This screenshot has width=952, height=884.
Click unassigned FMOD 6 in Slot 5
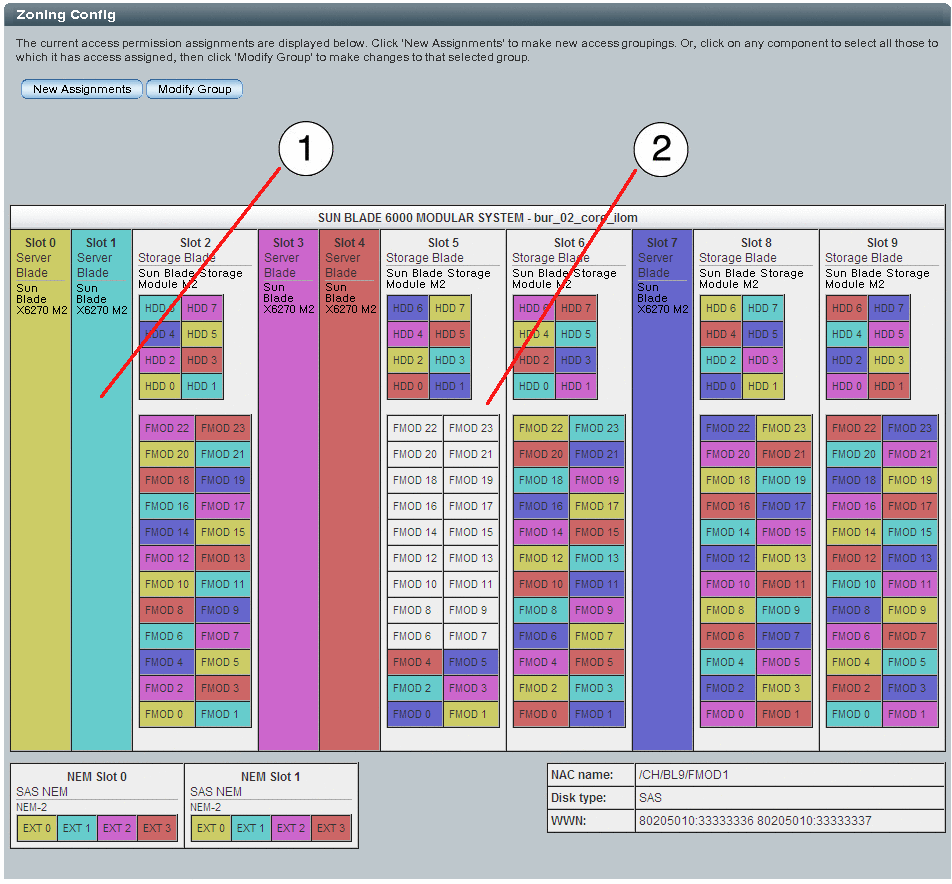(x=415, y=636)
